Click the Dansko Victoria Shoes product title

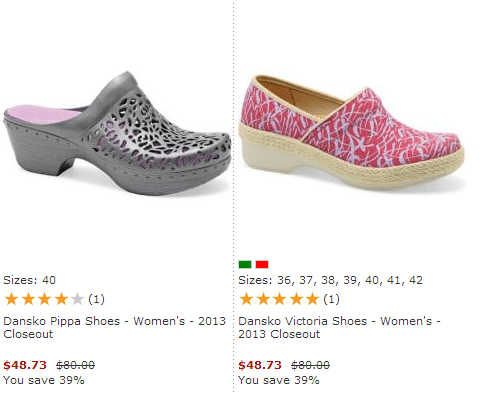coord(339,327)
